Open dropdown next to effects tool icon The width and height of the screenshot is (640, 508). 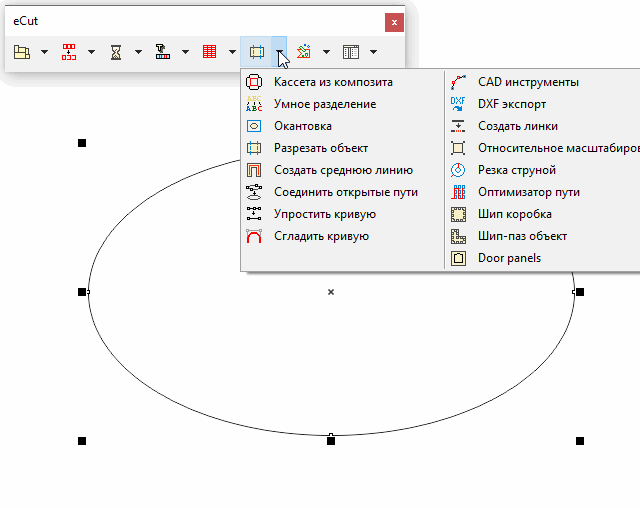[x=326, y=52]
